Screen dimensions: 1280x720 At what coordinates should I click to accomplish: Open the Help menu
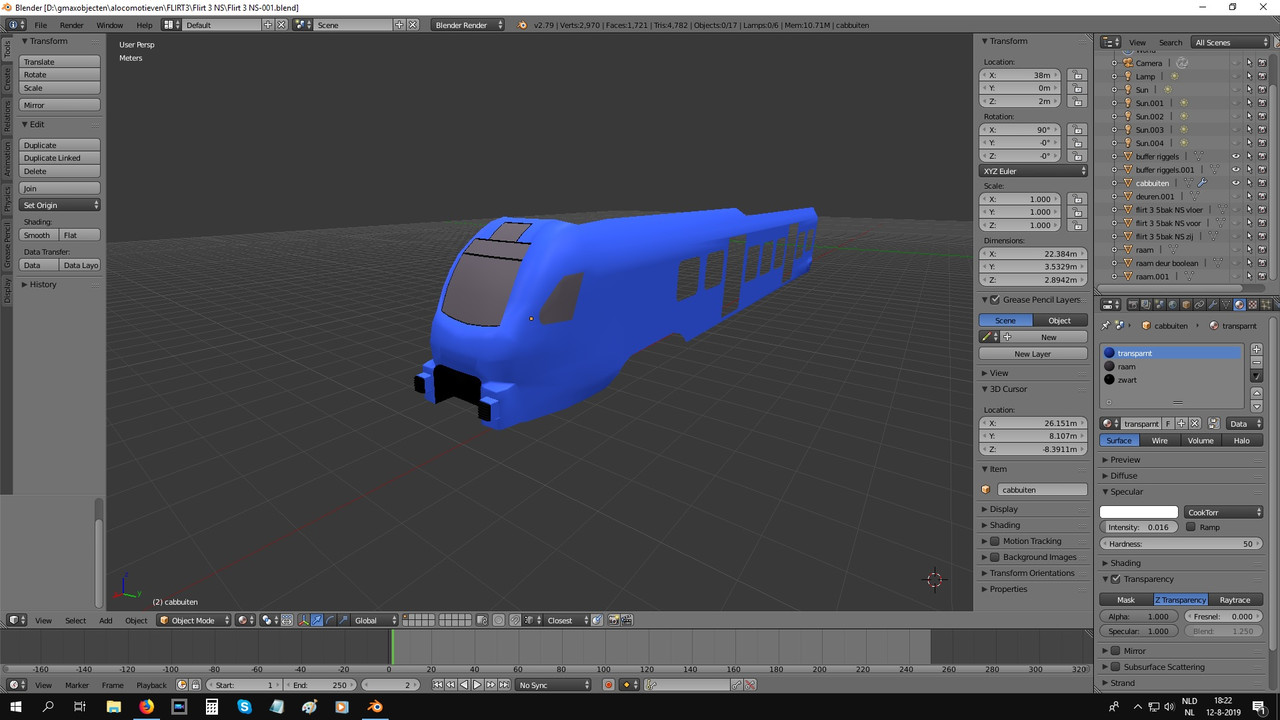(x=144, y=25)
